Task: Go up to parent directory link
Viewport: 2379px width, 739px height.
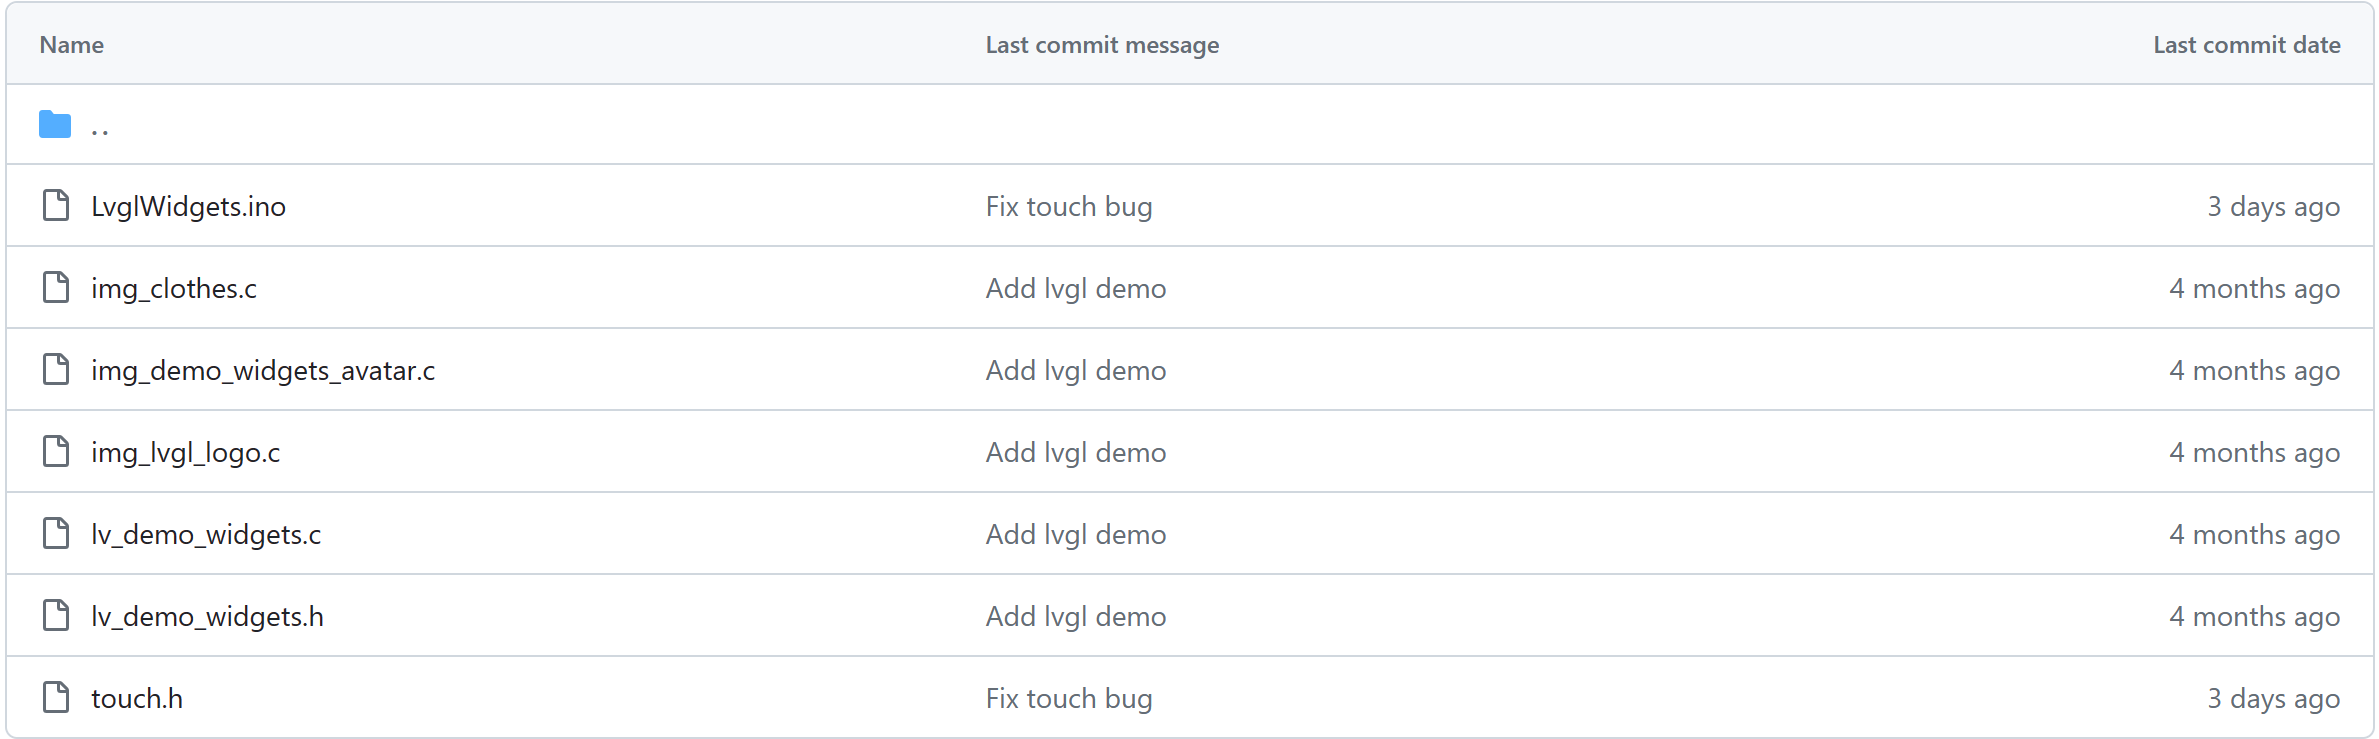Action: (x=99, y=126)
